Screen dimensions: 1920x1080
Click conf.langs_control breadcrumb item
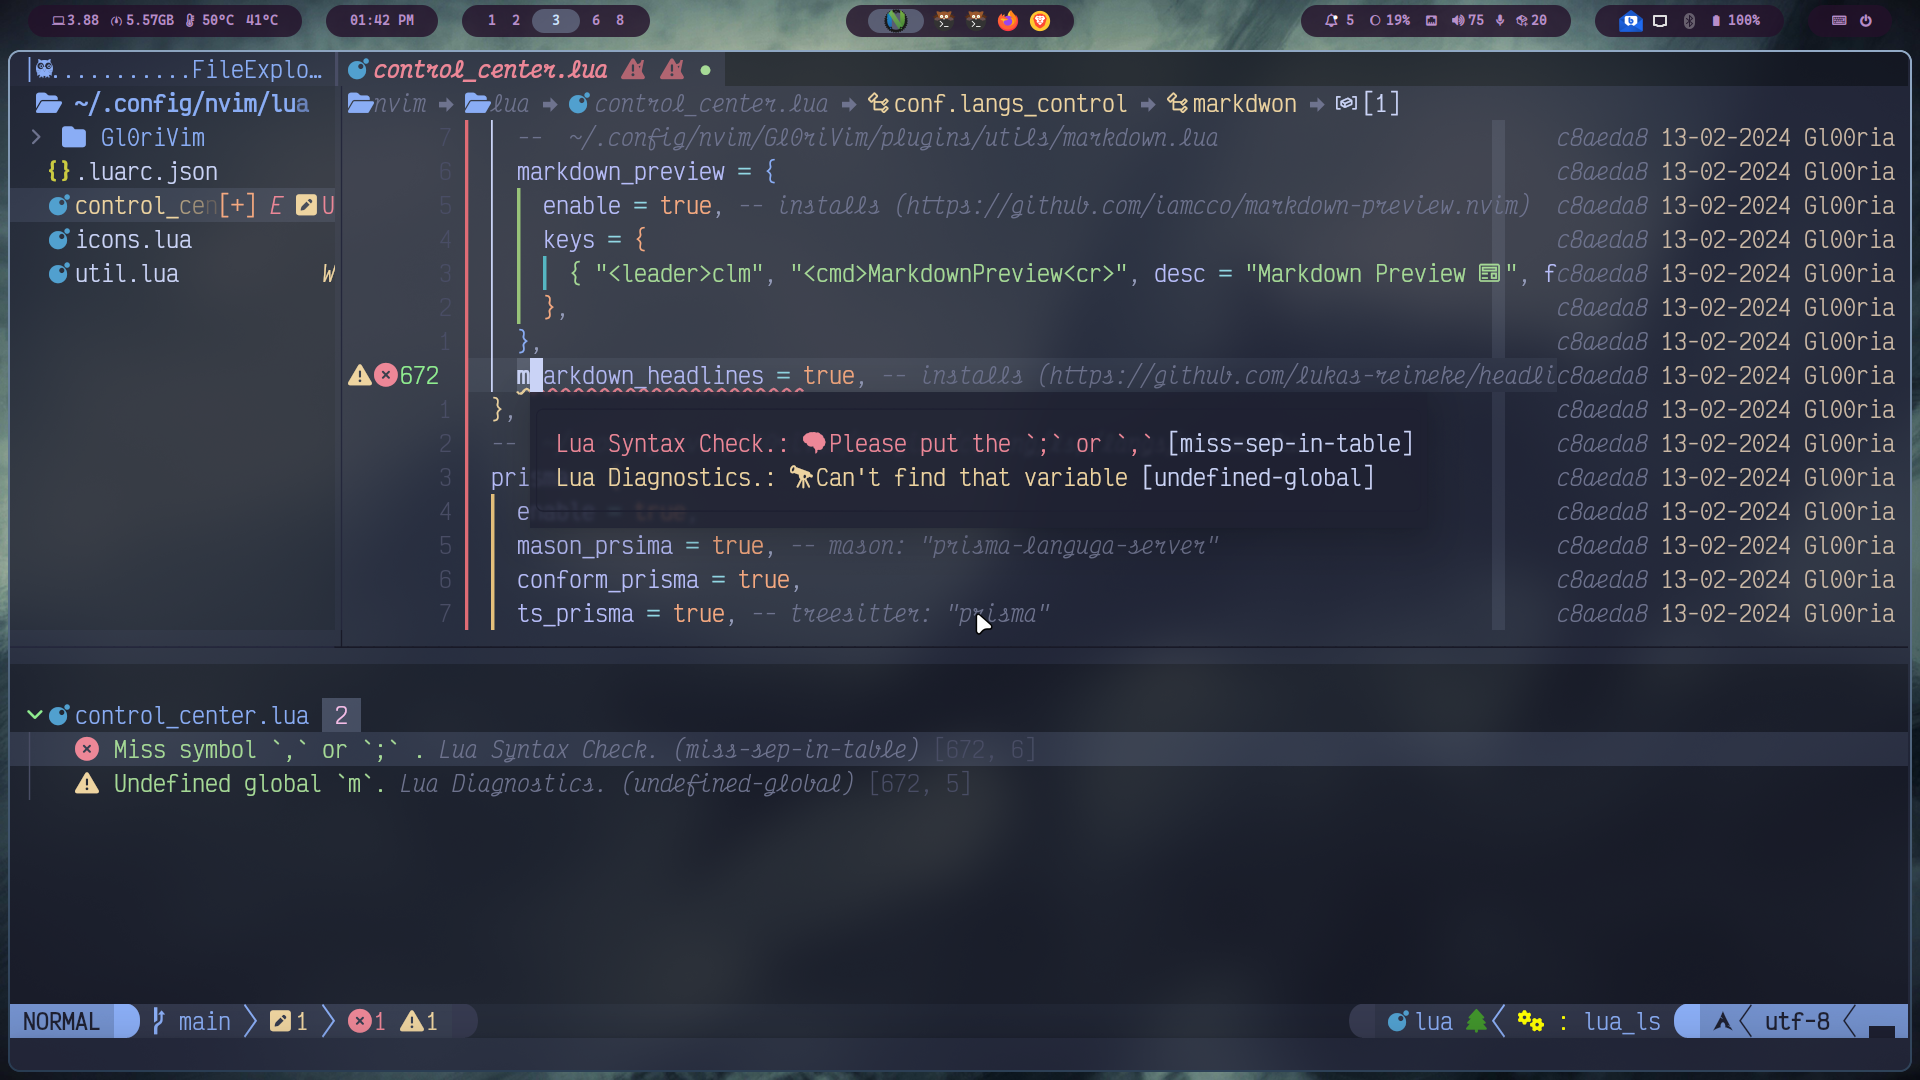[x=1010, y=103]
